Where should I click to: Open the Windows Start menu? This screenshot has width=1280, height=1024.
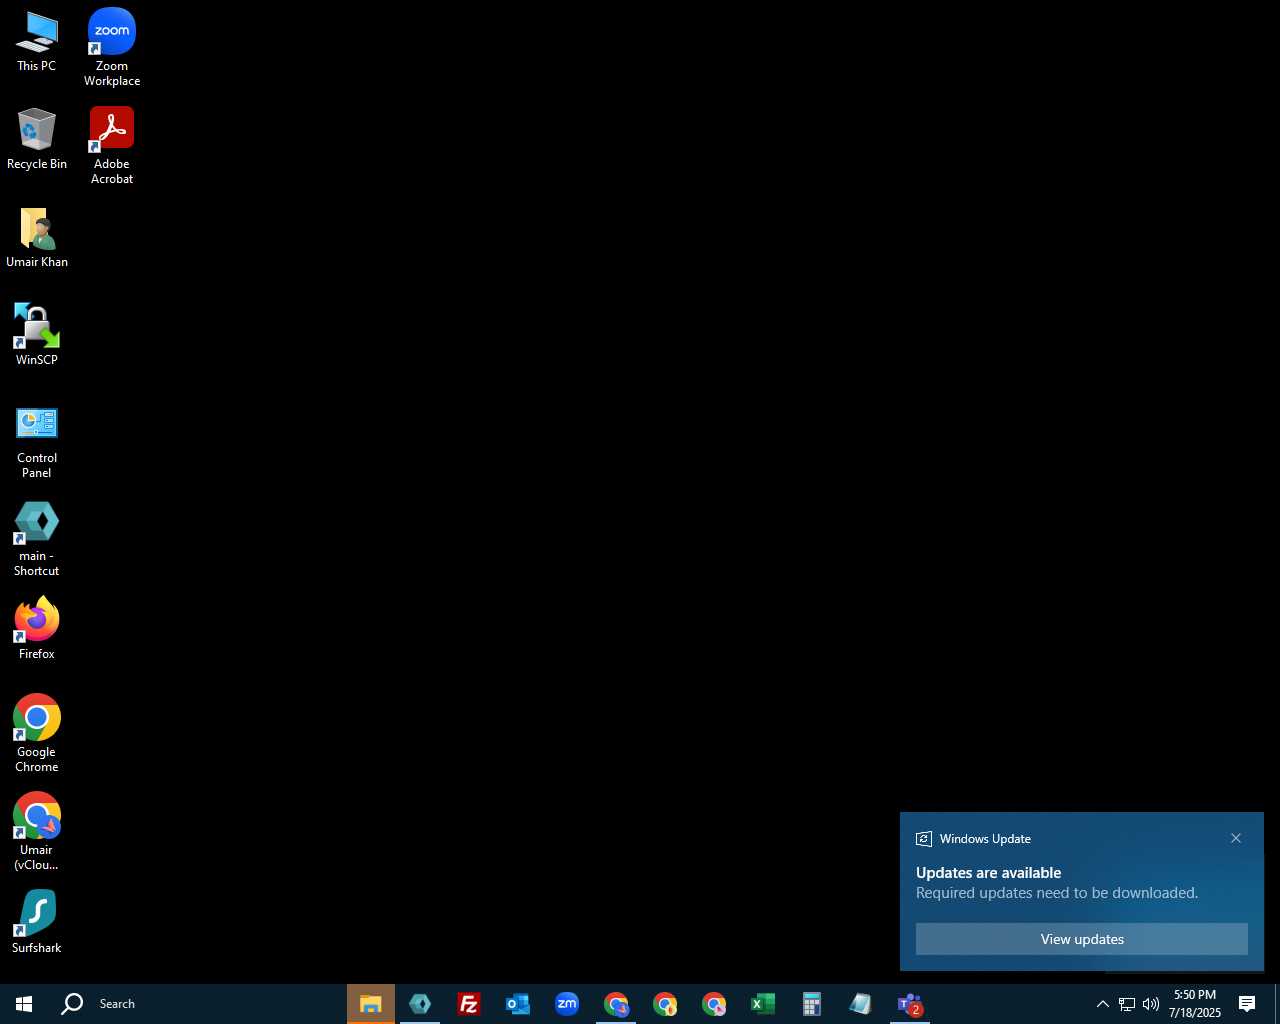click(24, 1004)
